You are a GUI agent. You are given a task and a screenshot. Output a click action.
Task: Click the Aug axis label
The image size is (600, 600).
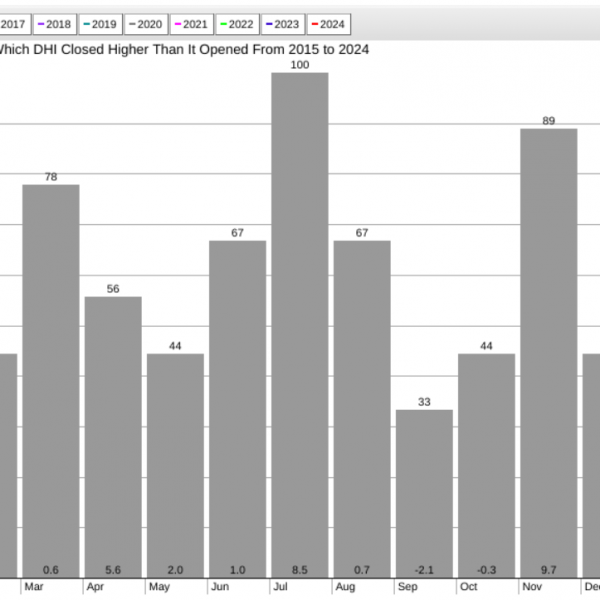click(x=345, y=587)
